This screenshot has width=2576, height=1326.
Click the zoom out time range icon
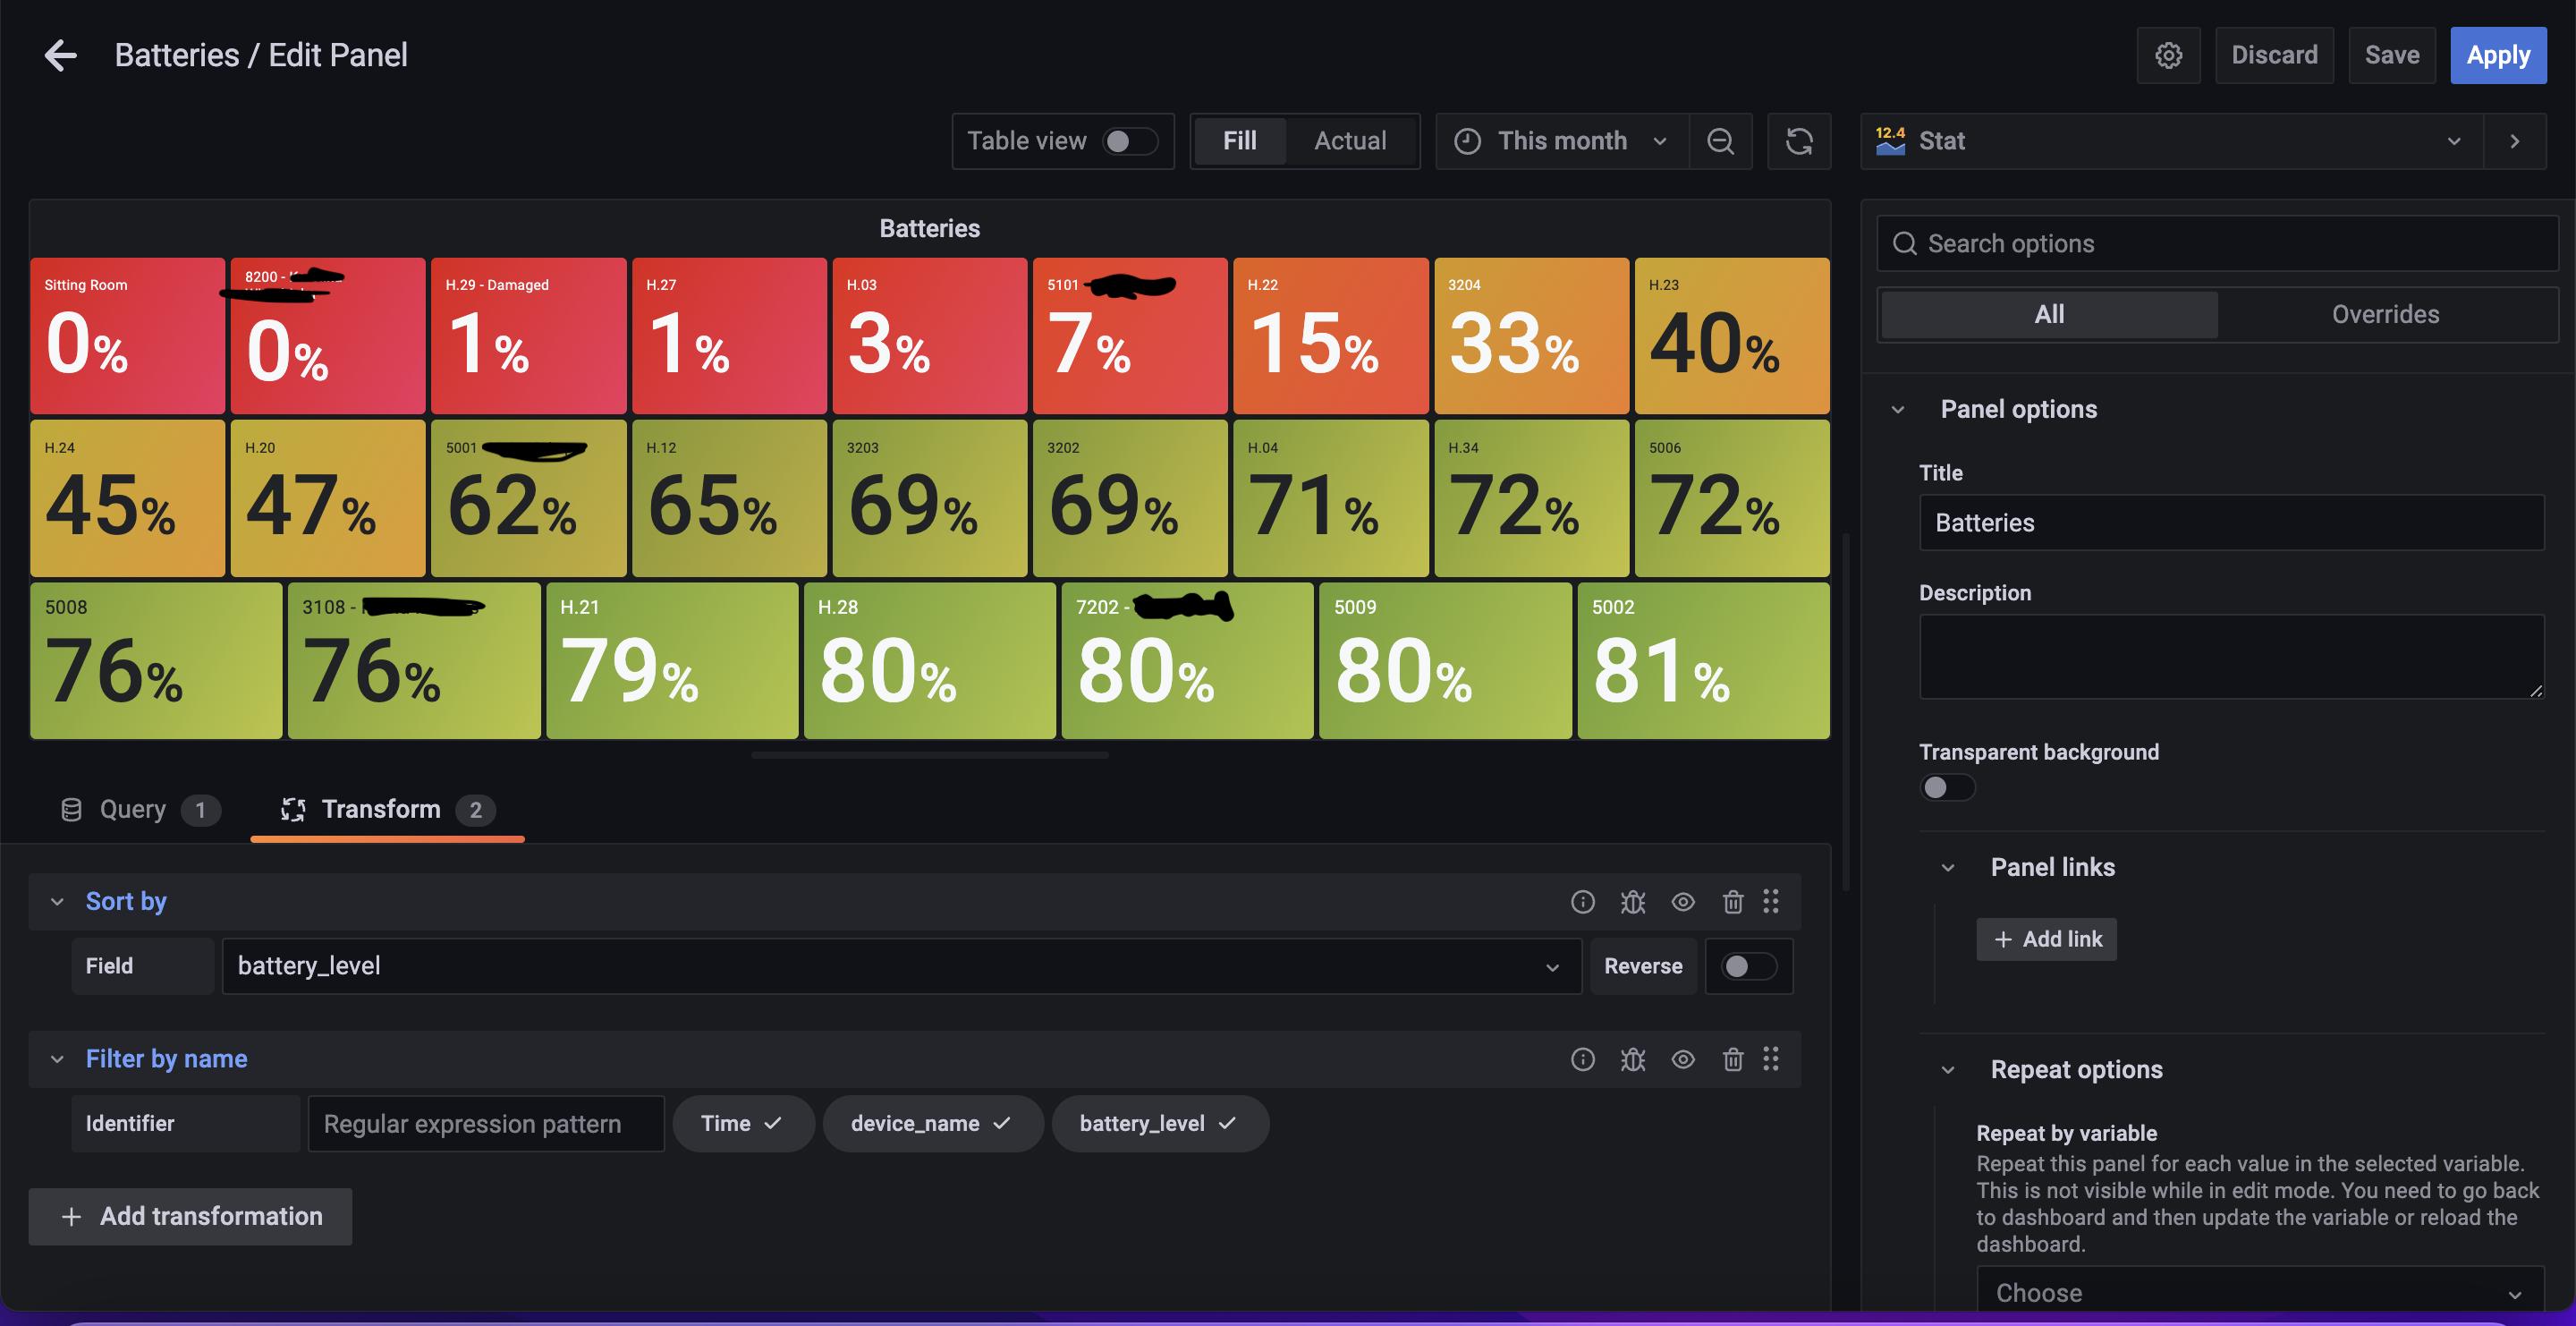coord(1720,141)
